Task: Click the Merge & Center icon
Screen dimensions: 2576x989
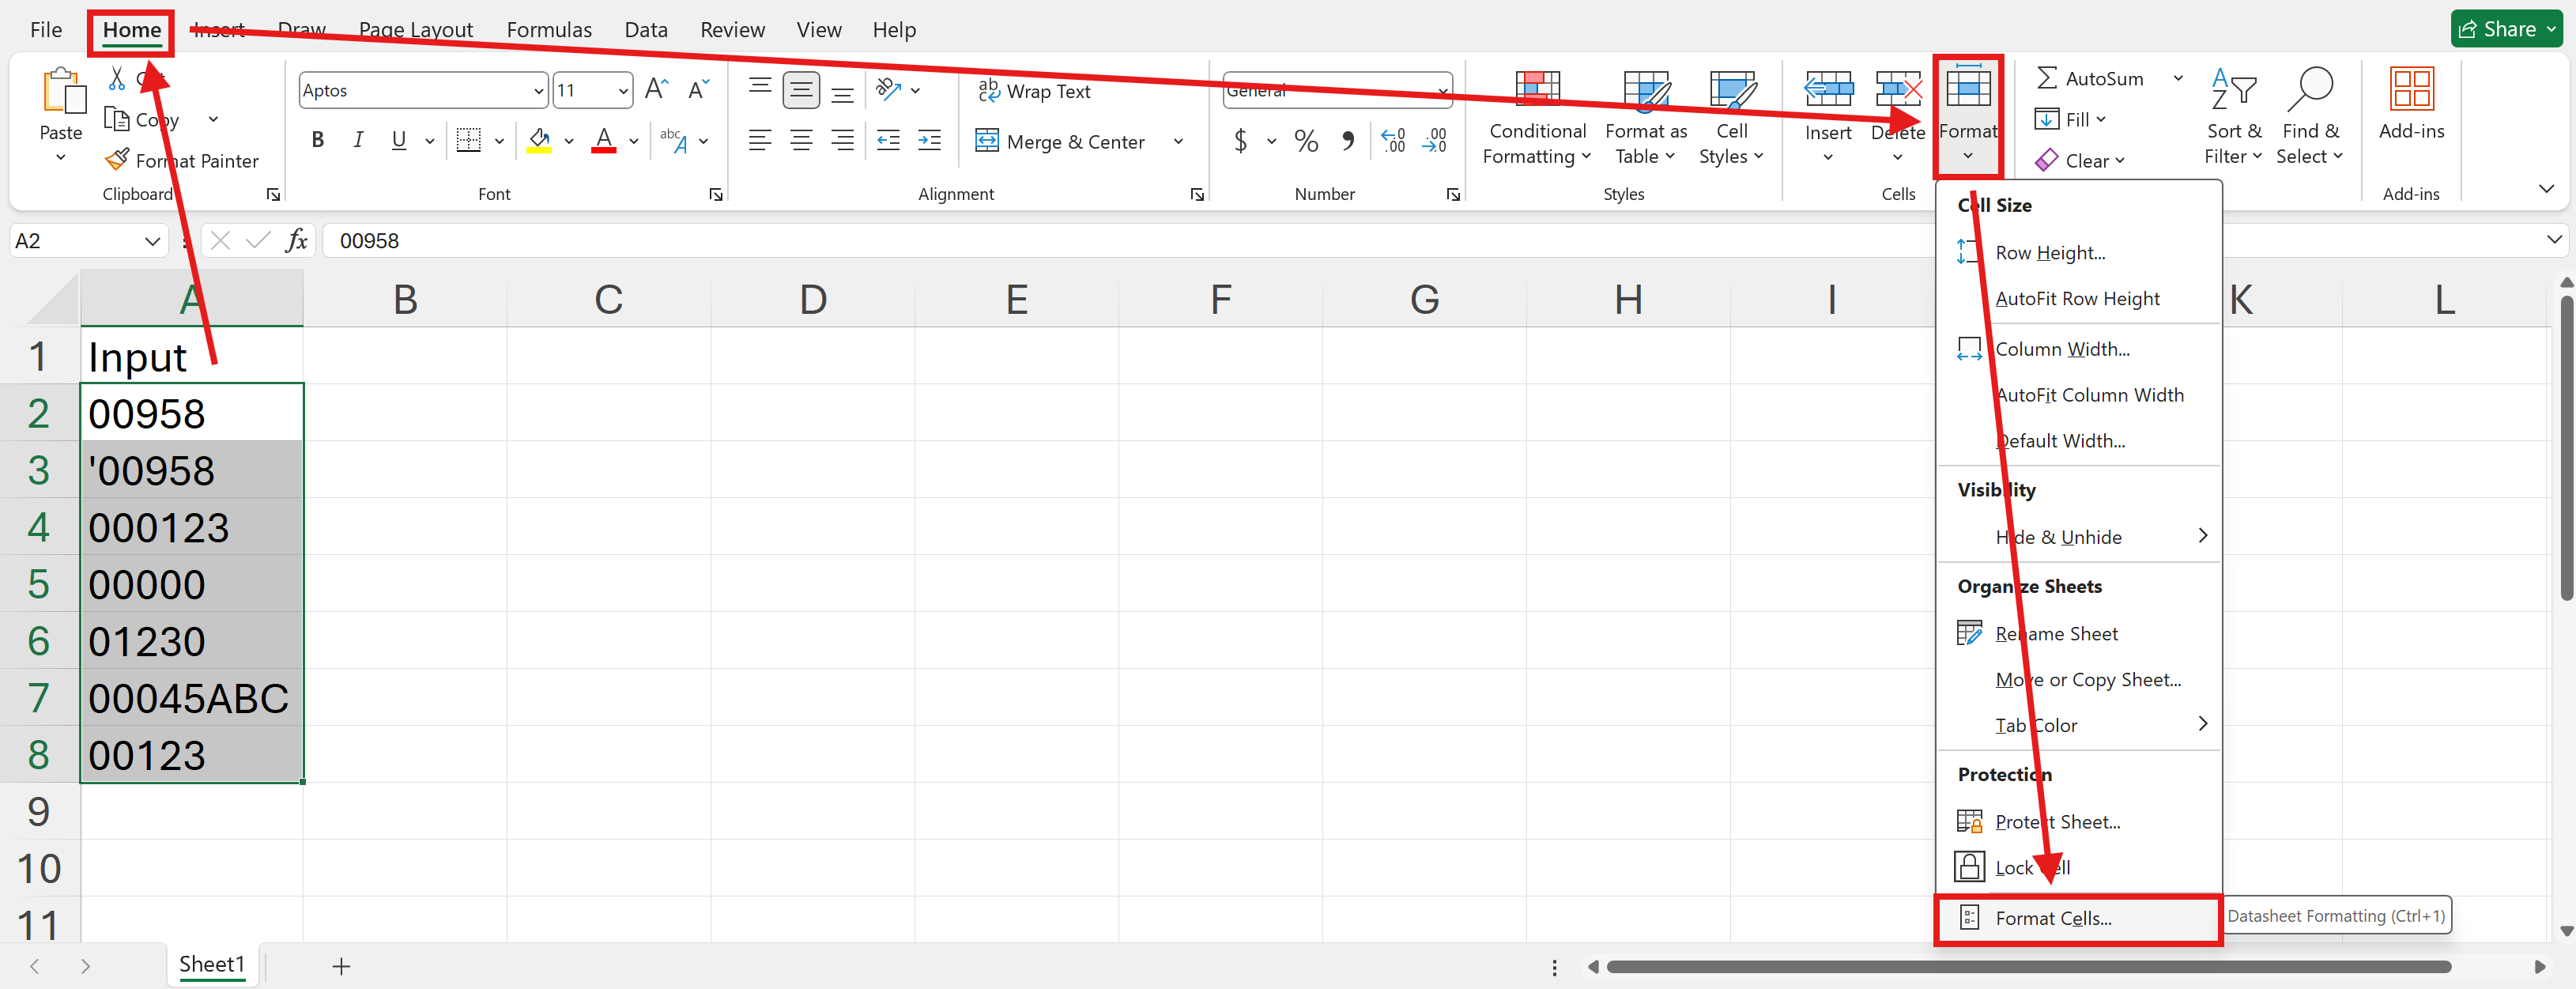Action: 987,141
